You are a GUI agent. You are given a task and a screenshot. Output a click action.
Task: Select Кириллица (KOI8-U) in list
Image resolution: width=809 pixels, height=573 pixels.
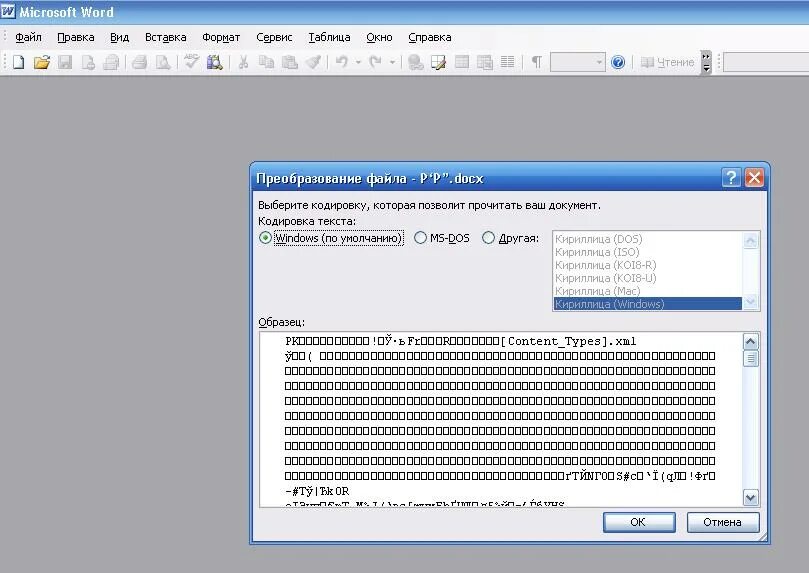pos(648,278)
